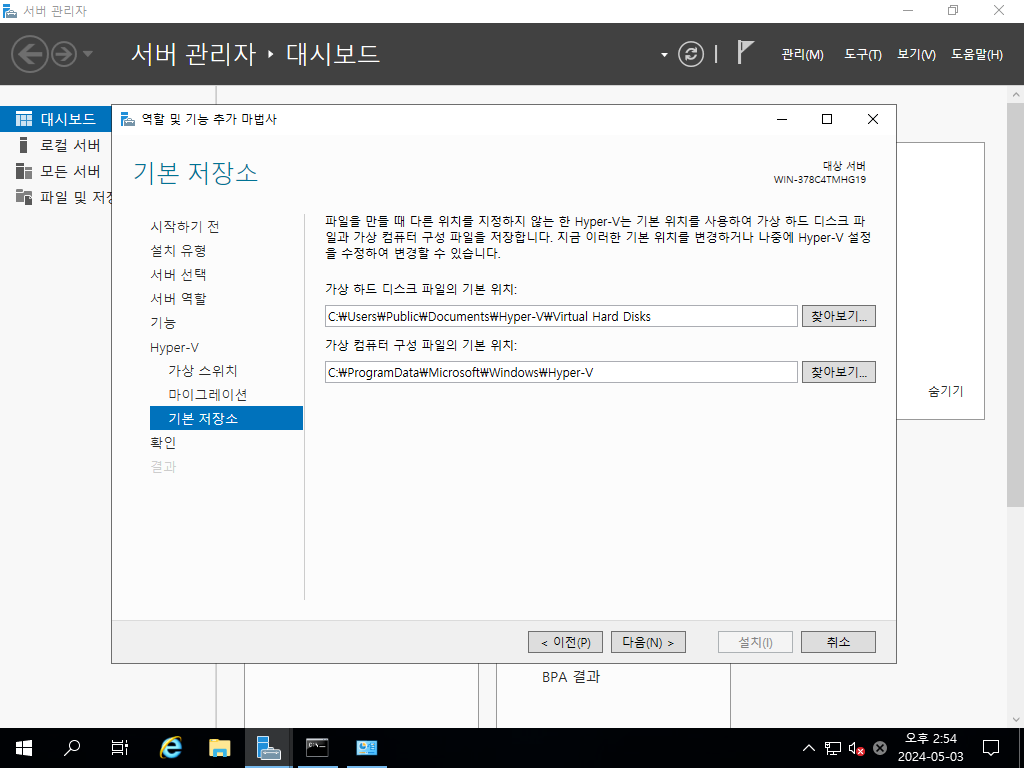1024x768 pixels.
Task: Go to 서버 역할 wizard step
Action: pos(178,298)
